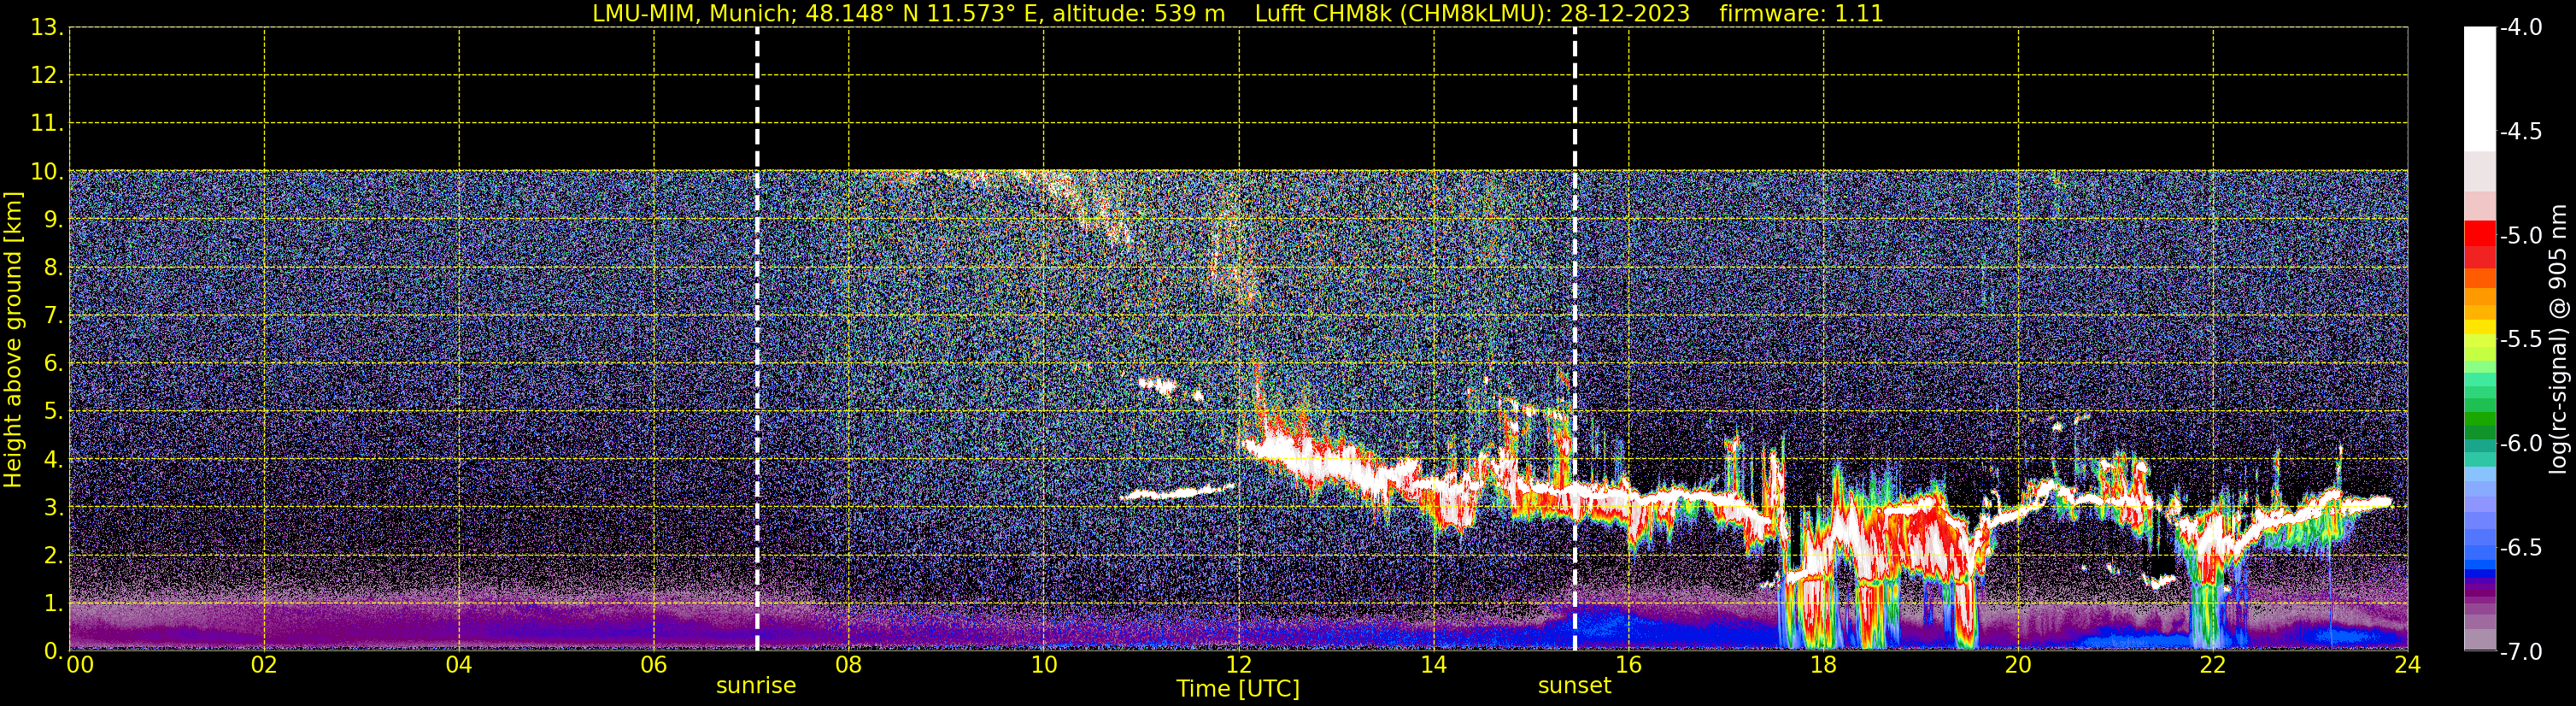The width and height of the screenshot is (2576, 706).
Task: Click the 'Time [UTC]' axis label
Action: 1238,689
